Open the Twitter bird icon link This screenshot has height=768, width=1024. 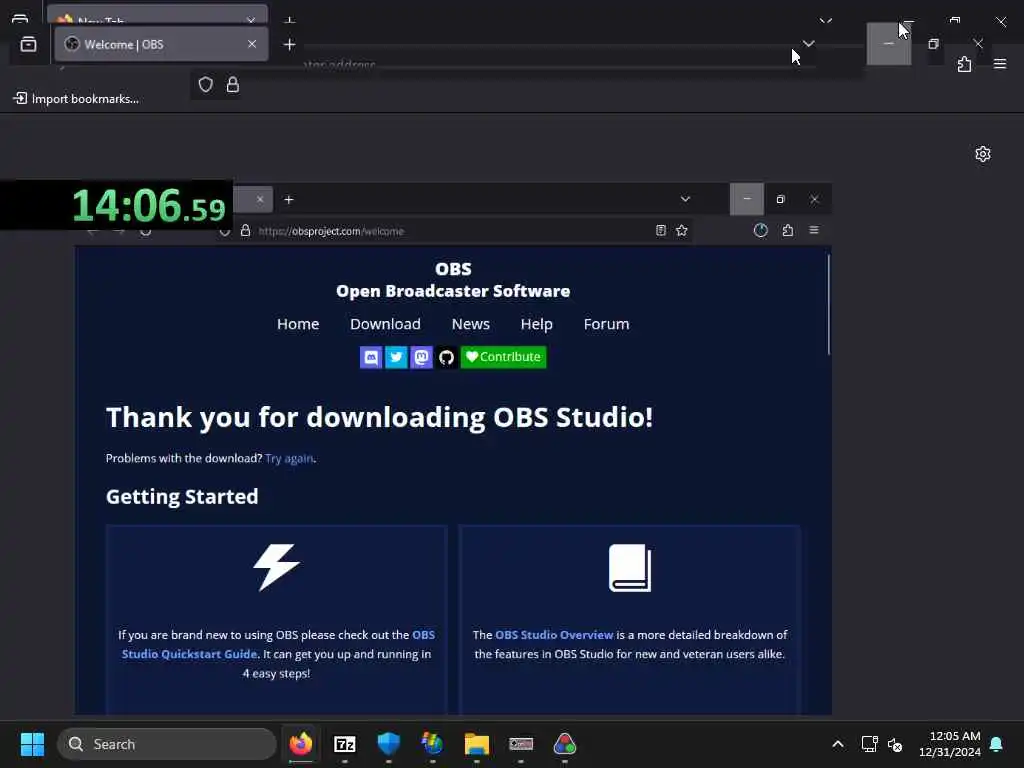click(396, 357)
